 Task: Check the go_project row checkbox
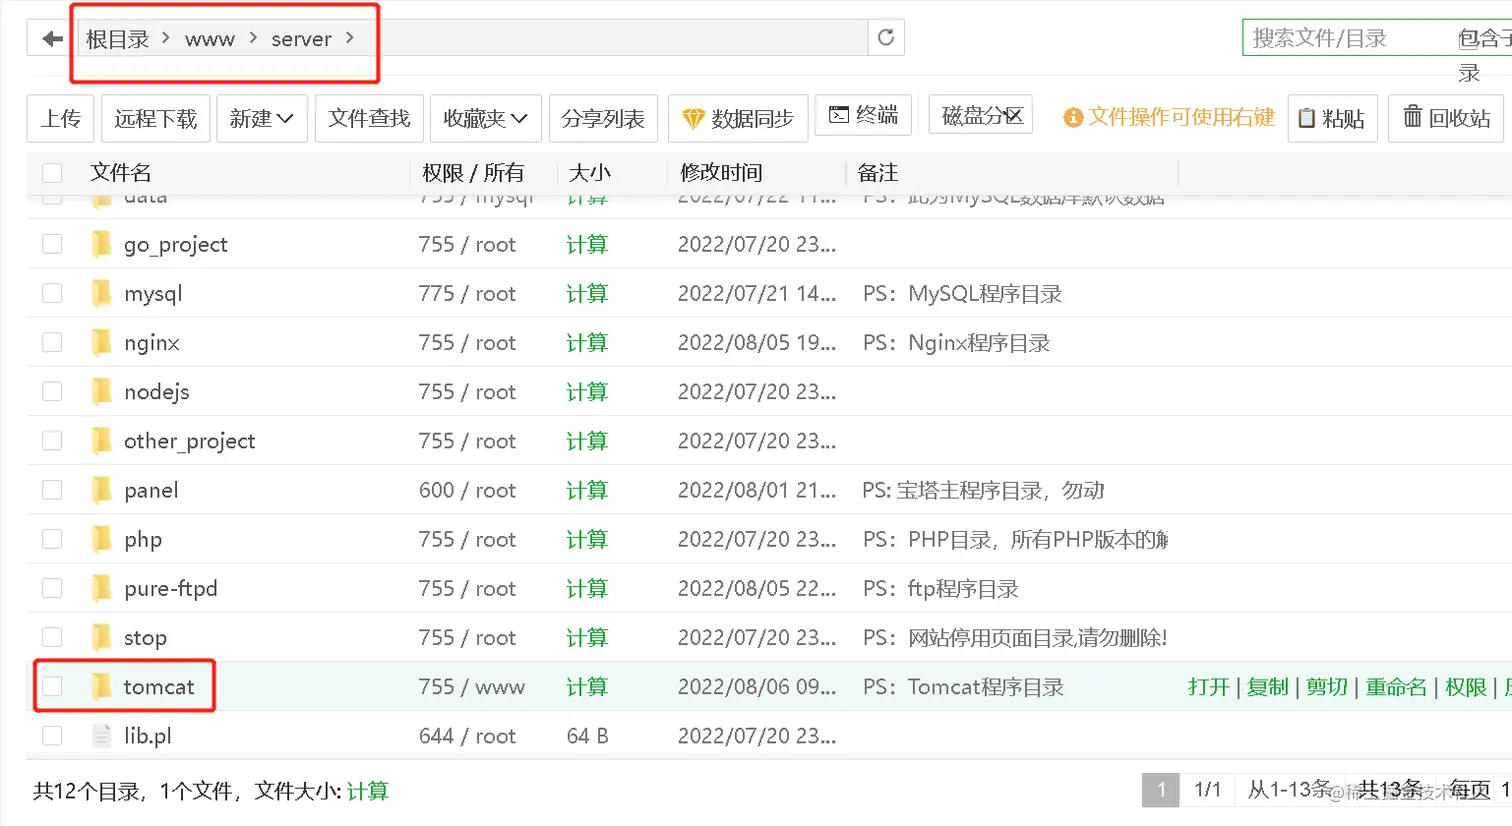[x=52, y=244]
